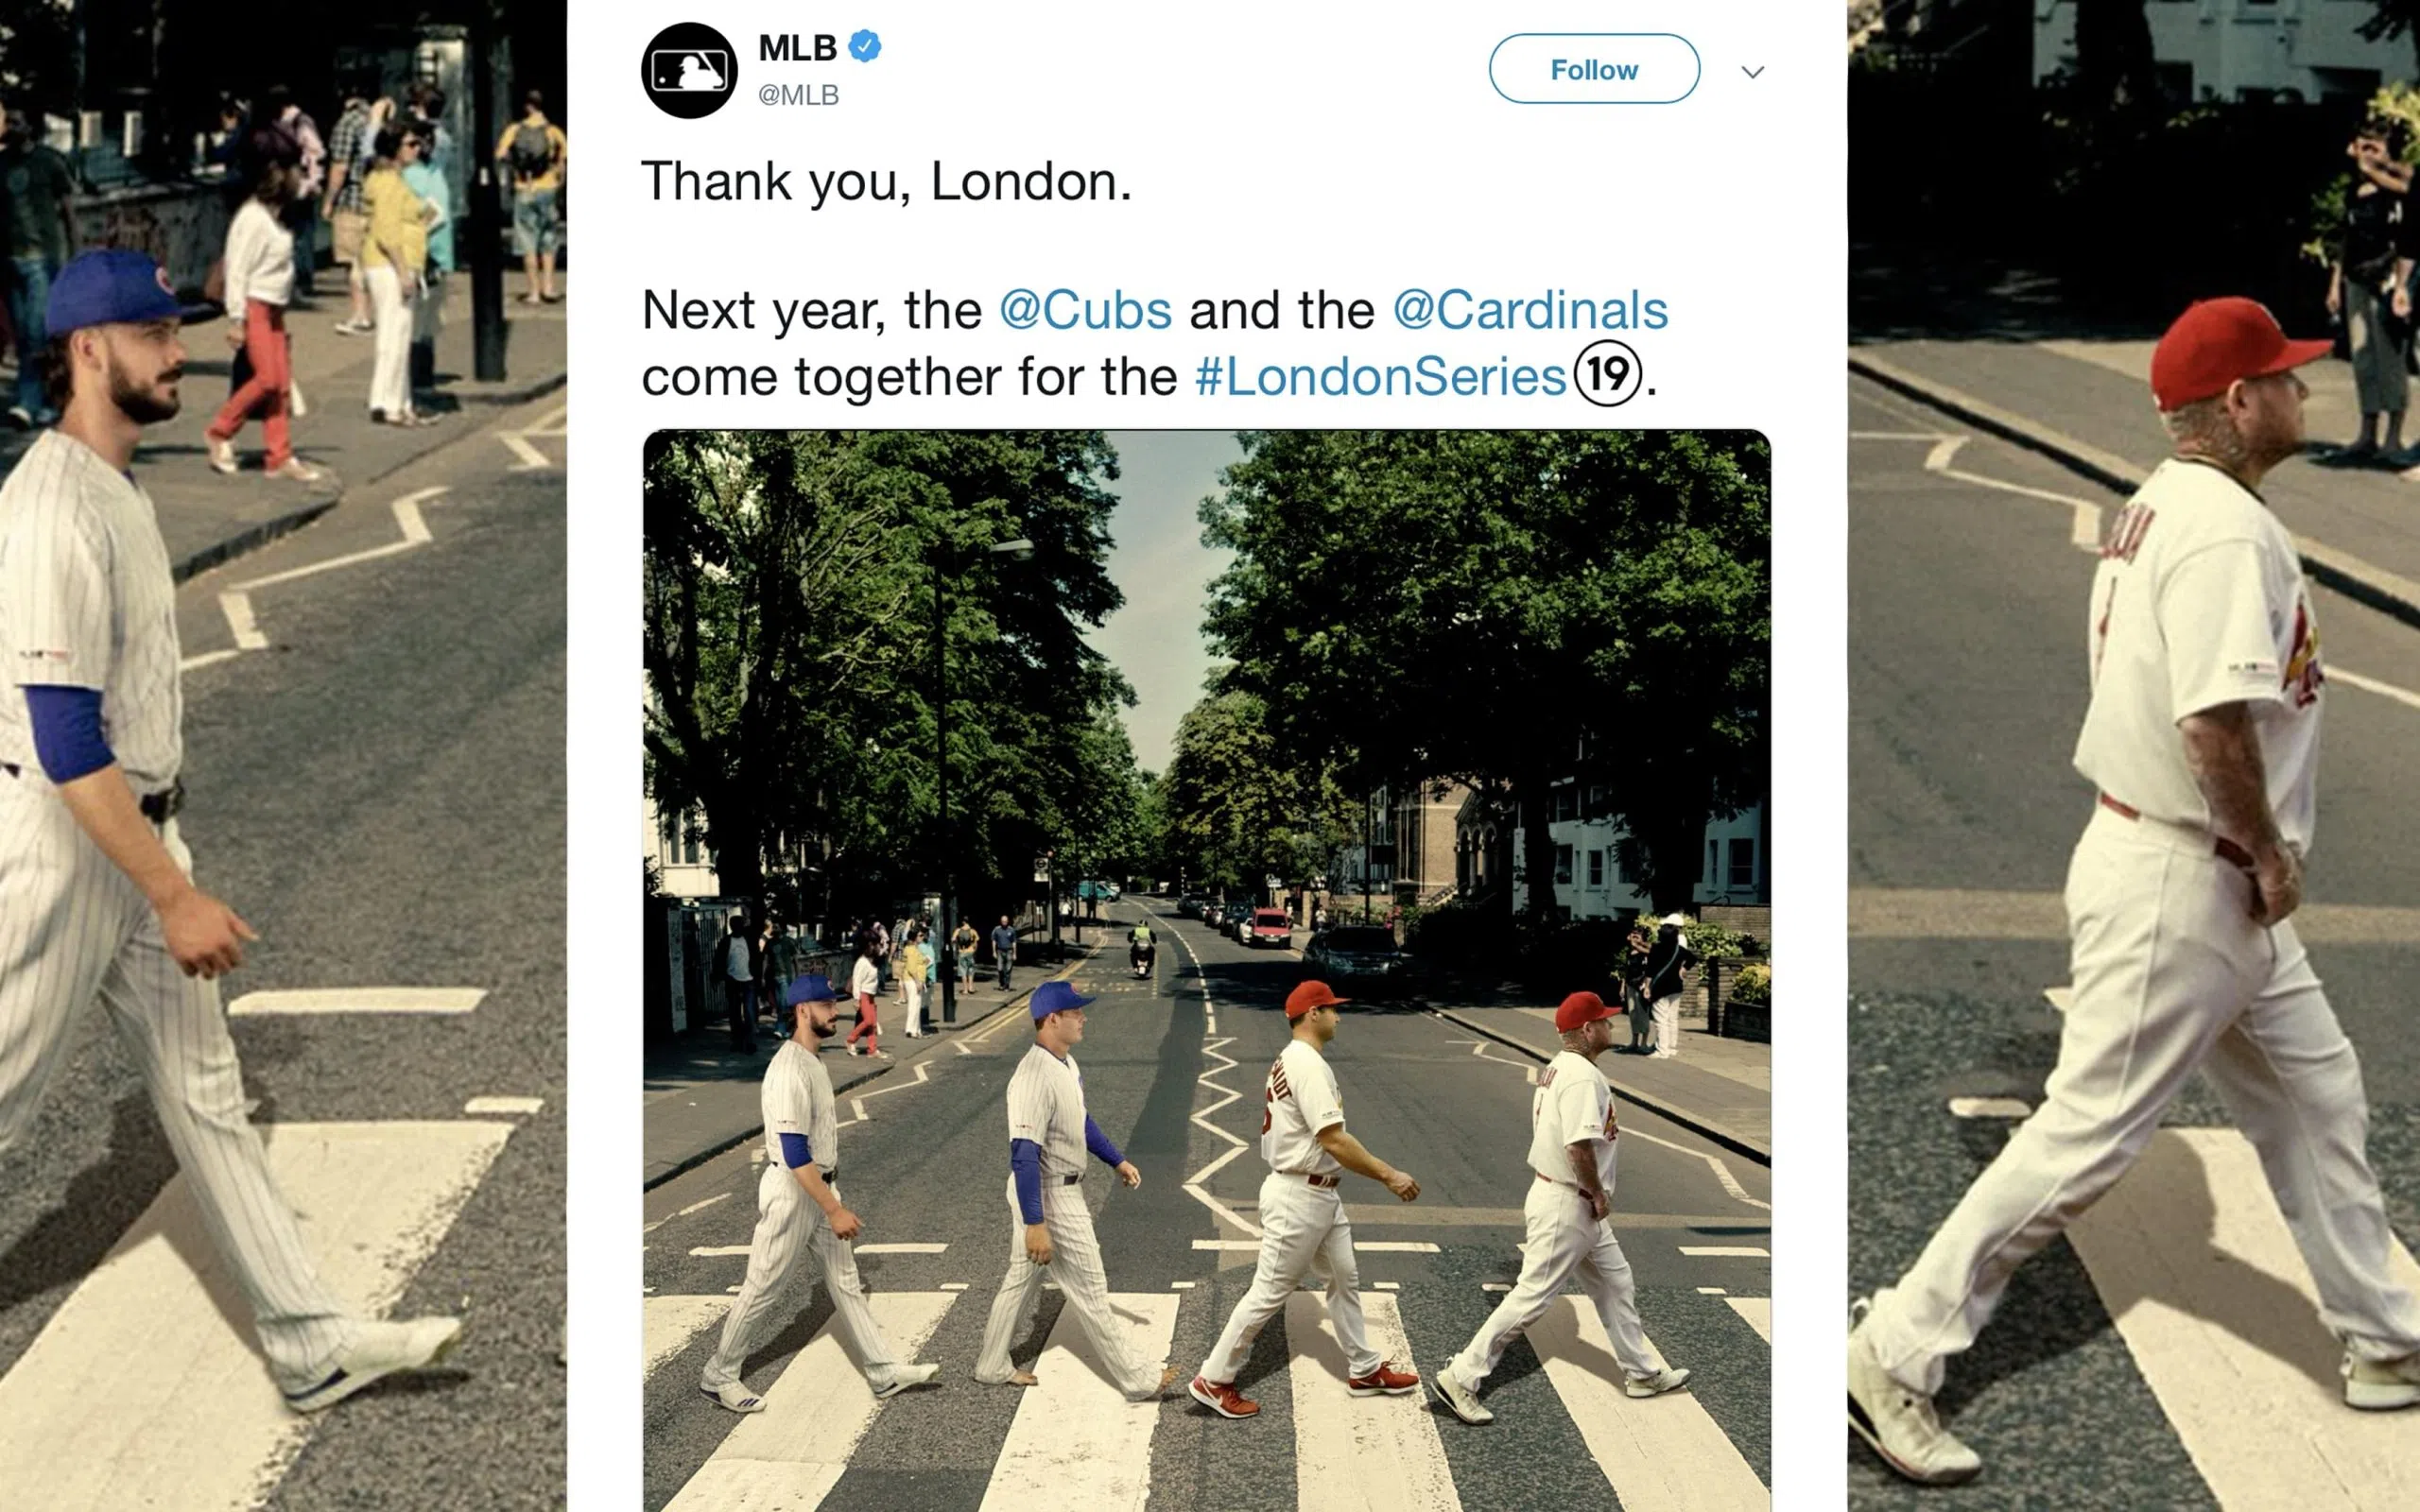Open the @Cardinals mention link

pos(1530,310)
